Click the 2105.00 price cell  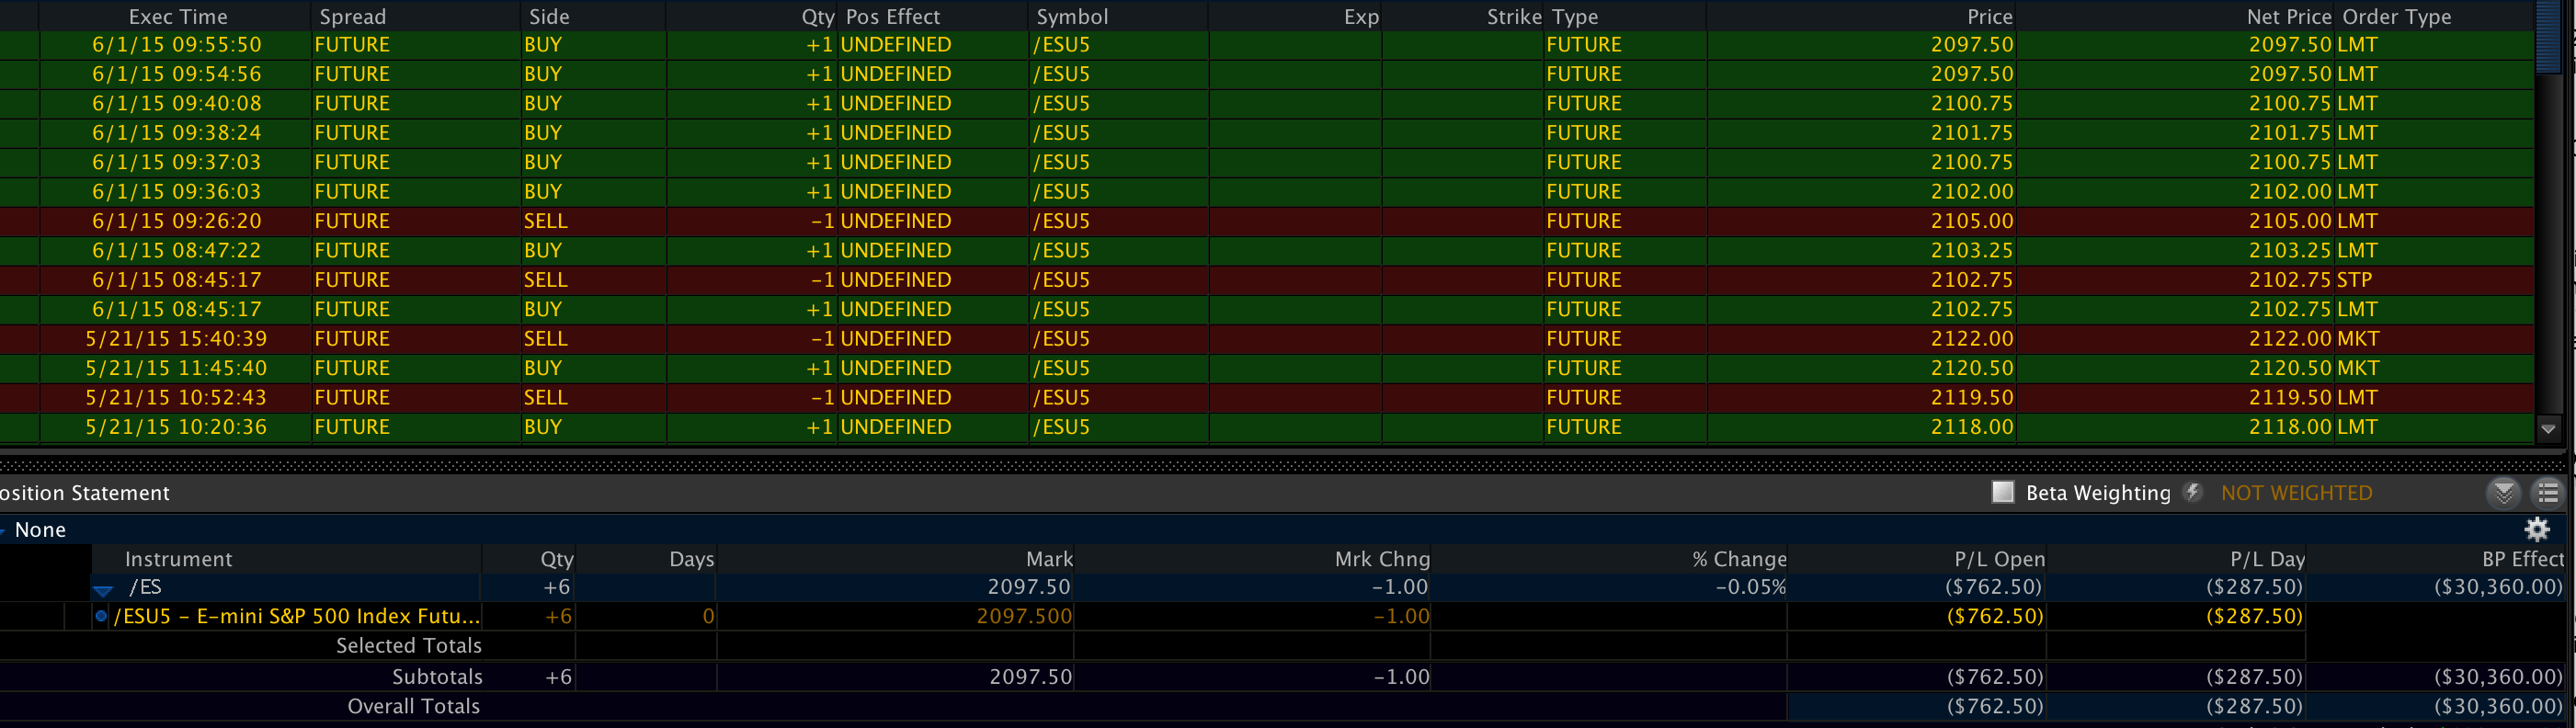[1971, 221]
